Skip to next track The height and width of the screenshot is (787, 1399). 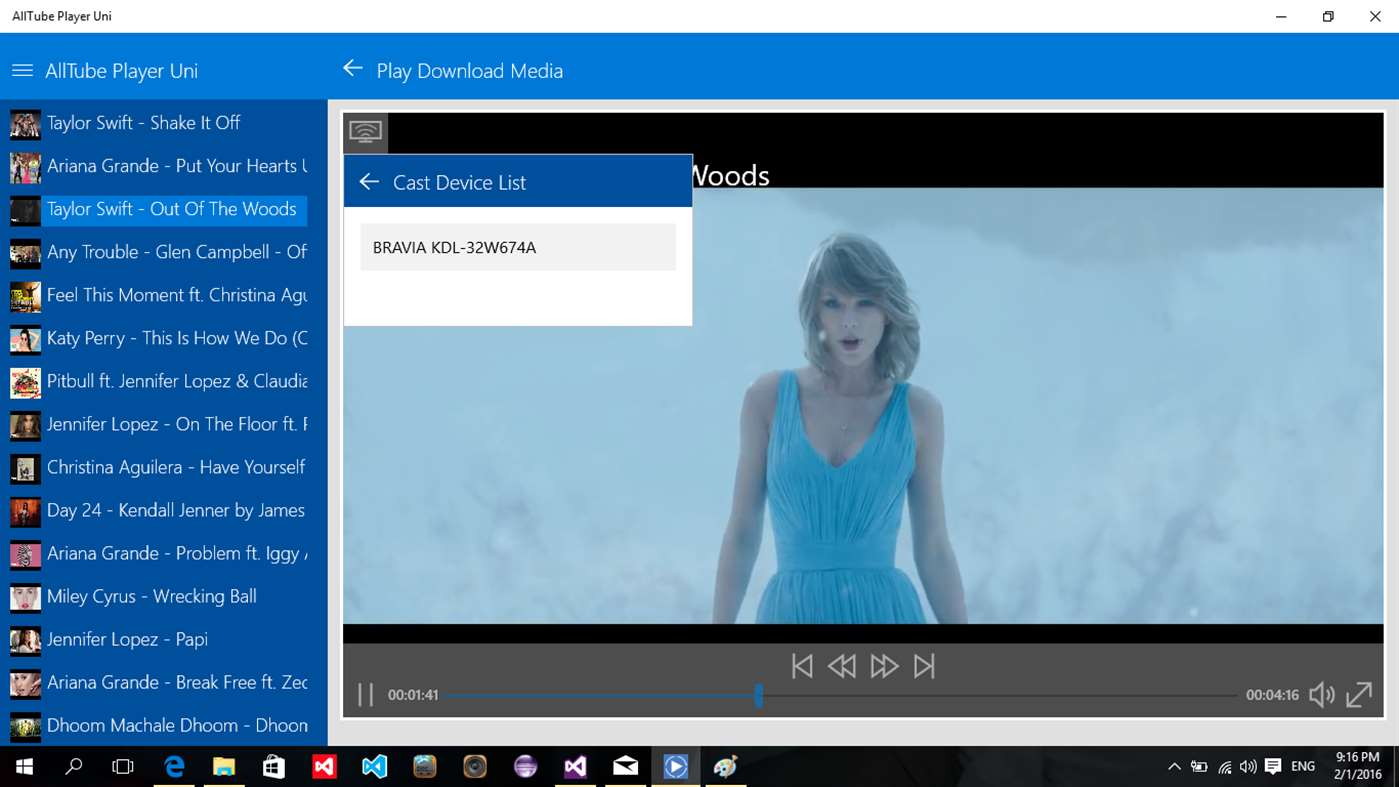pos(924,666)
